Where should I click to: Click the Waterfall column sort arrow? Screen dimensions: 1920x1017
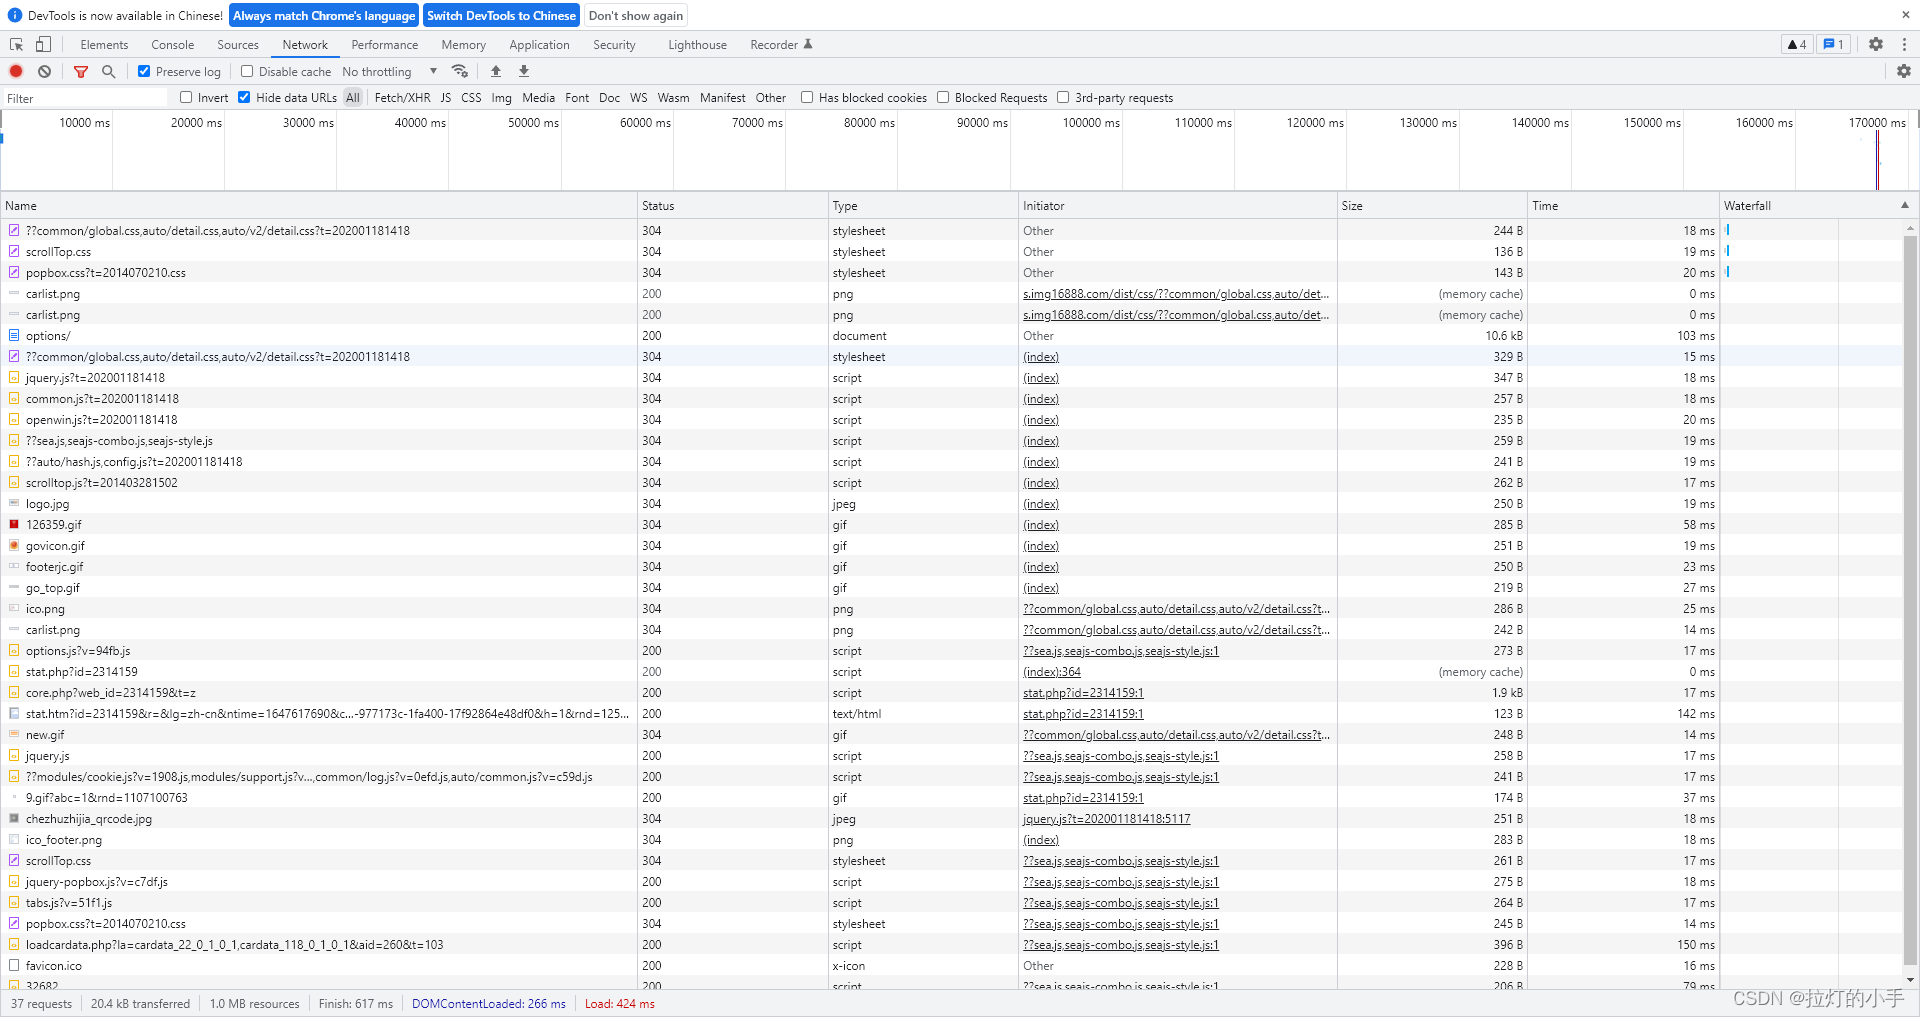[x=1904, y=205]
